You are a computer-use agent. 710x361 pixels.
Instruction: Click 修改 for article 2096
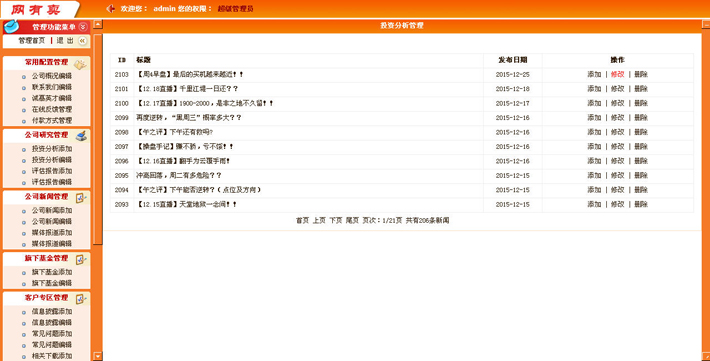pyautogui.click(x=617, y=161)
